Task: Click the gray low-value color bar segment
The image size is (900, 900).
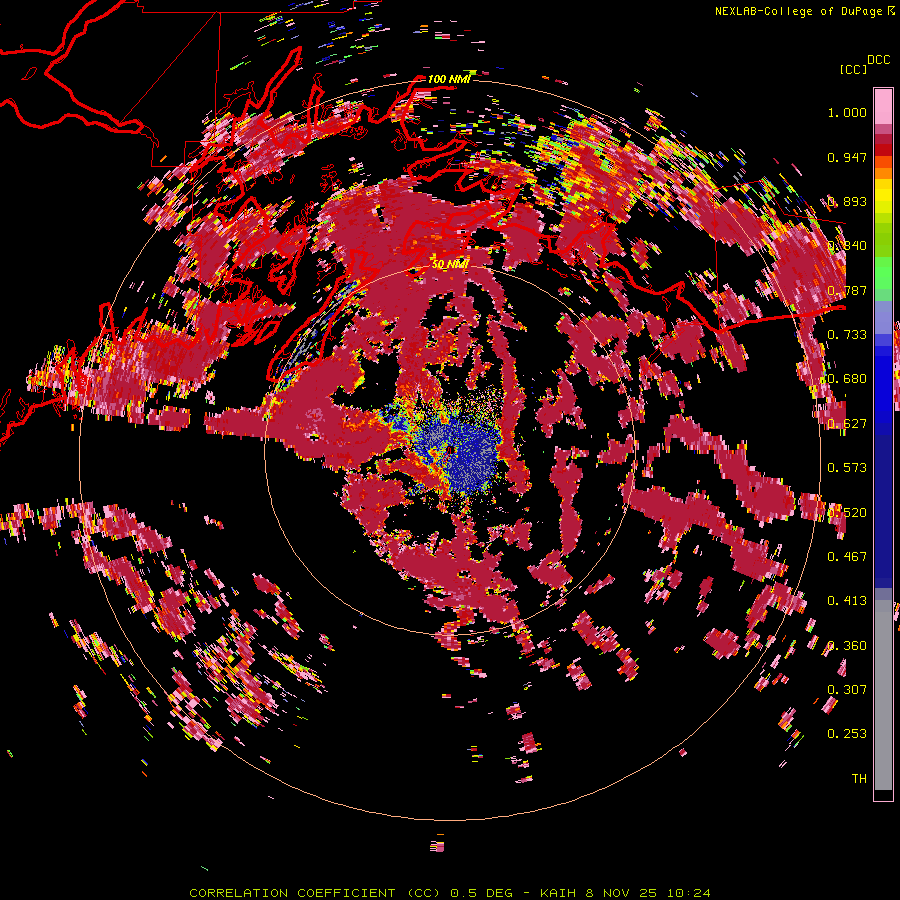Action: [883, 695]
